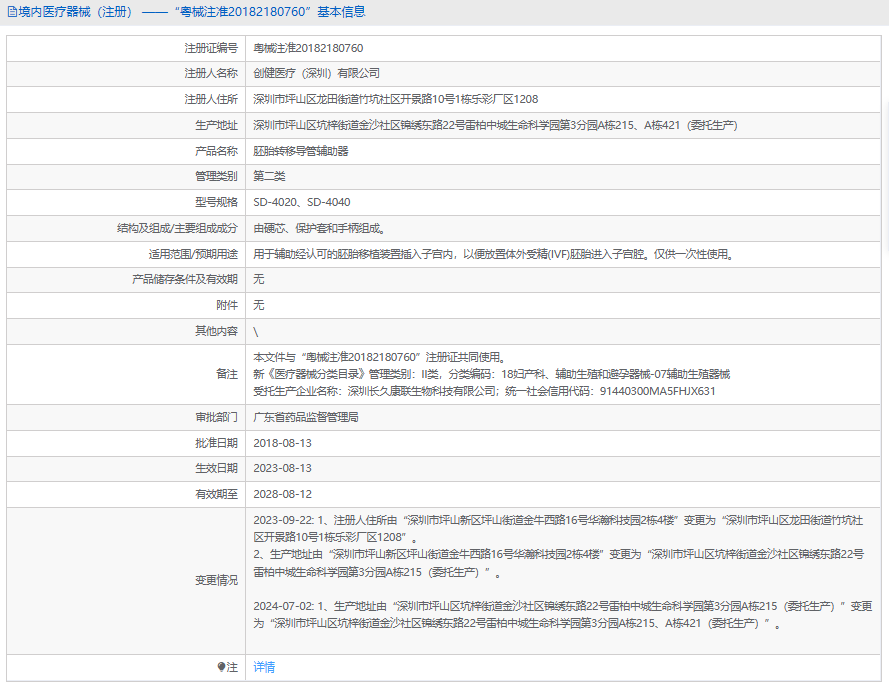This screenshot has width=889, height=688.
Task: Click model specification SD-4020、SD-4040
Action: click(x=302, y=202)
